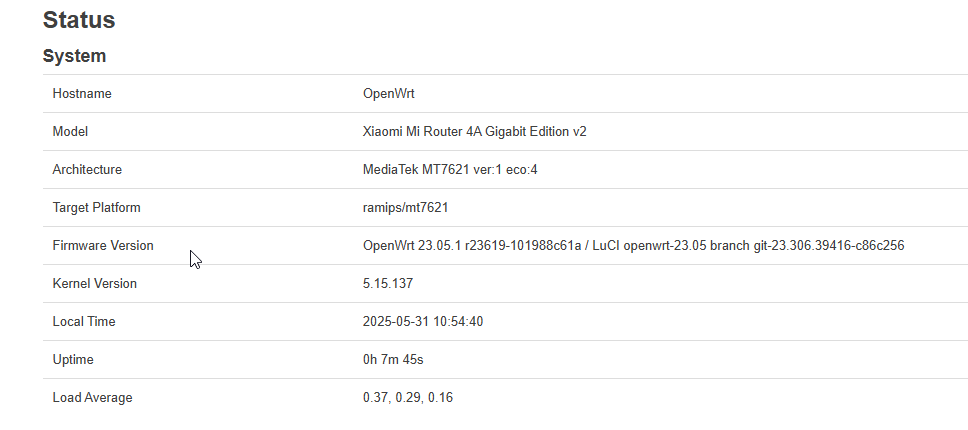Click the 0.37, 0.29, 0.16 load value
This screenshot has height=430, width=968.
tap(408, 398)
